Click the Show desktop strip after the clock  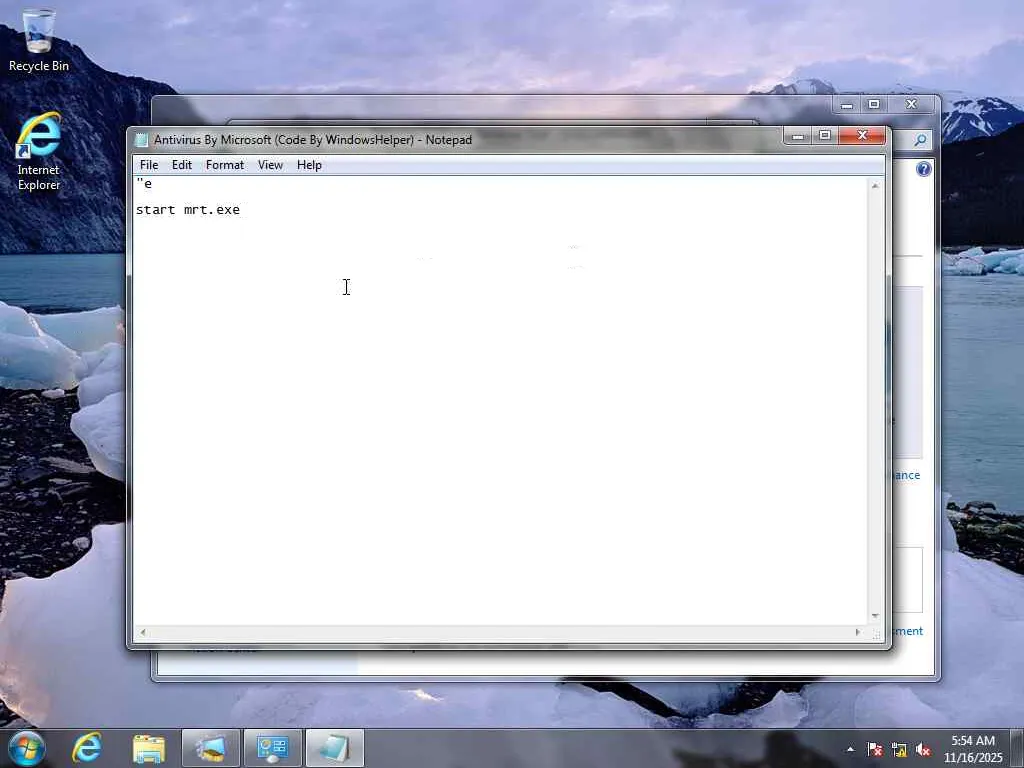pos(1017,748)
